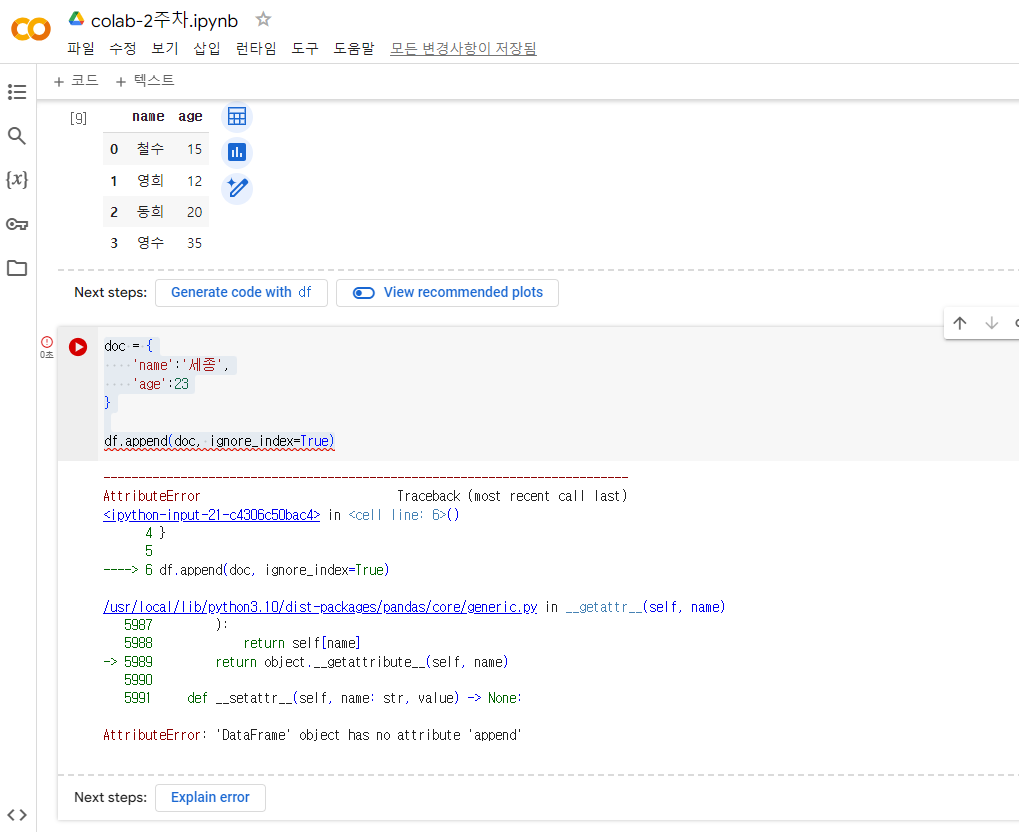Open the 런타임 menu
This screenshot has height=832, width=1019.
pyautogui.click(x=256, y=48)
